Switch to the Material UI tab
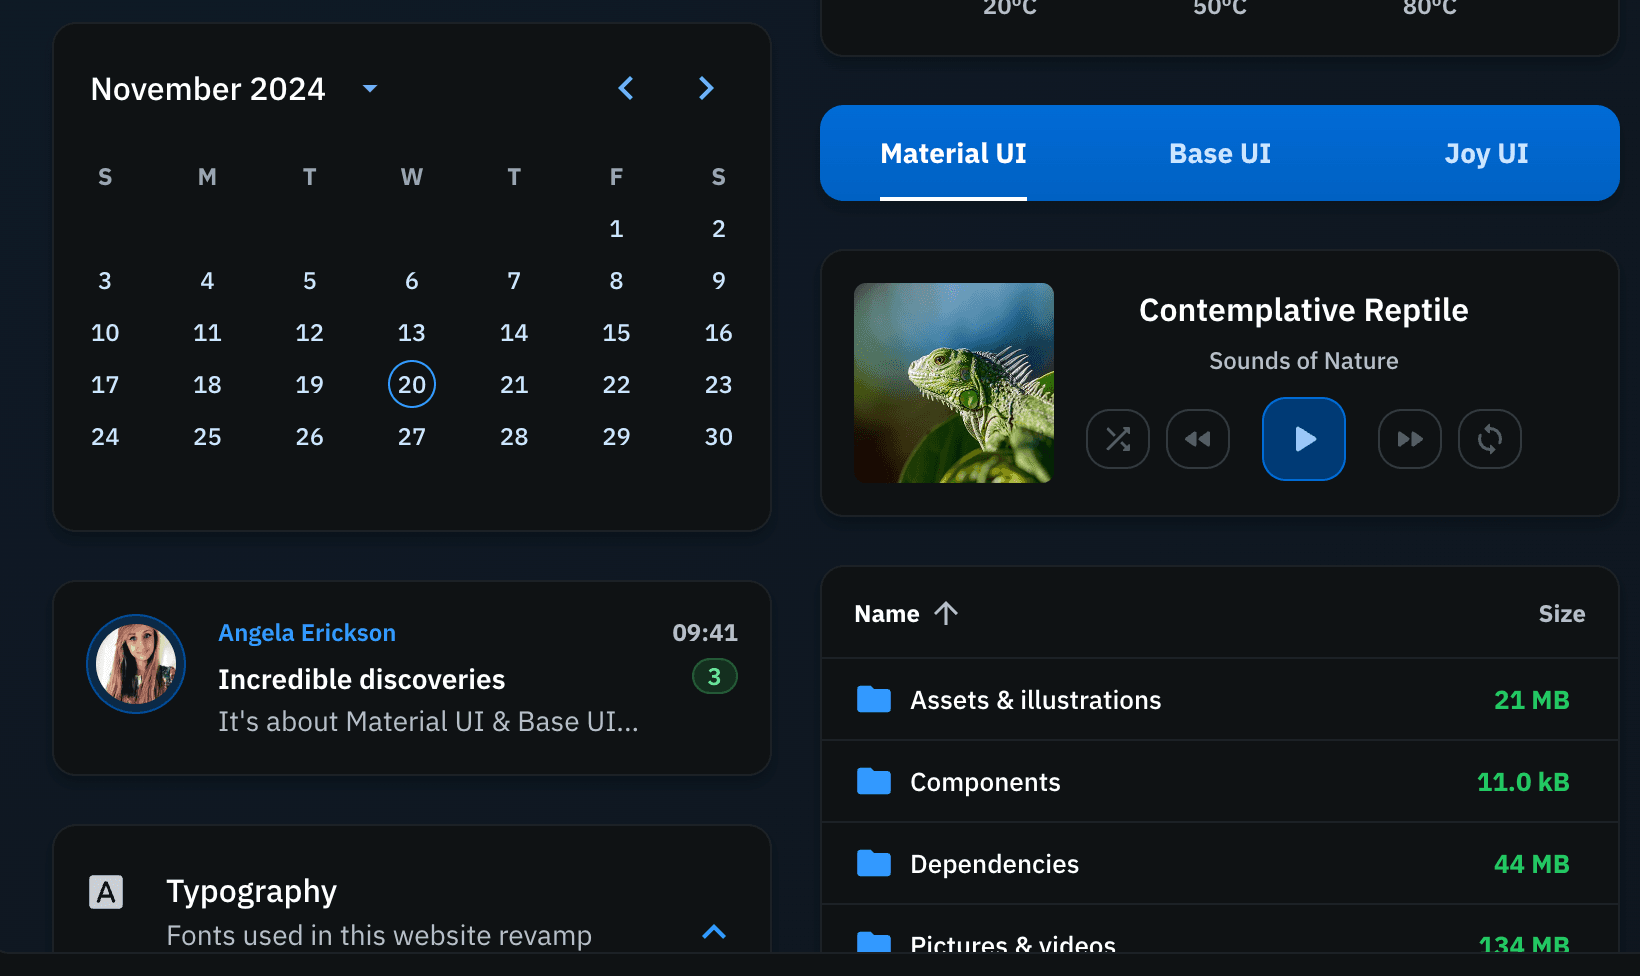 [953, 153]
